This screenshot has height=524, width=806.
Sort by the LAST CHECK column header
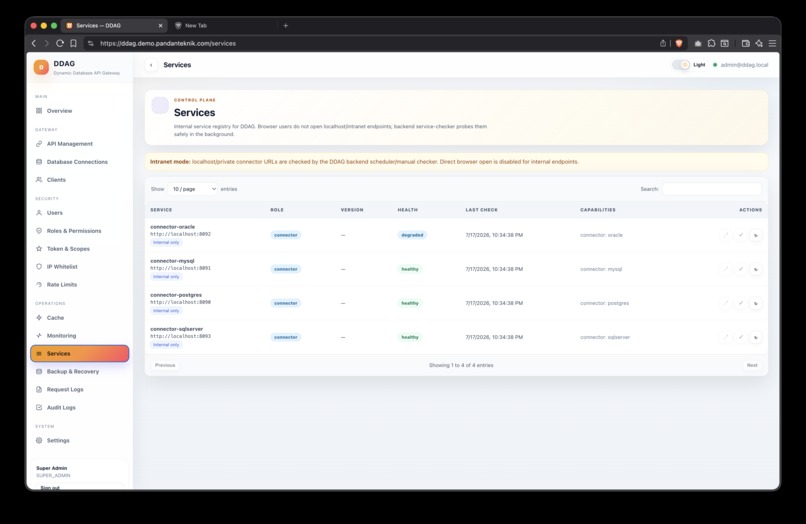[482, 210]
